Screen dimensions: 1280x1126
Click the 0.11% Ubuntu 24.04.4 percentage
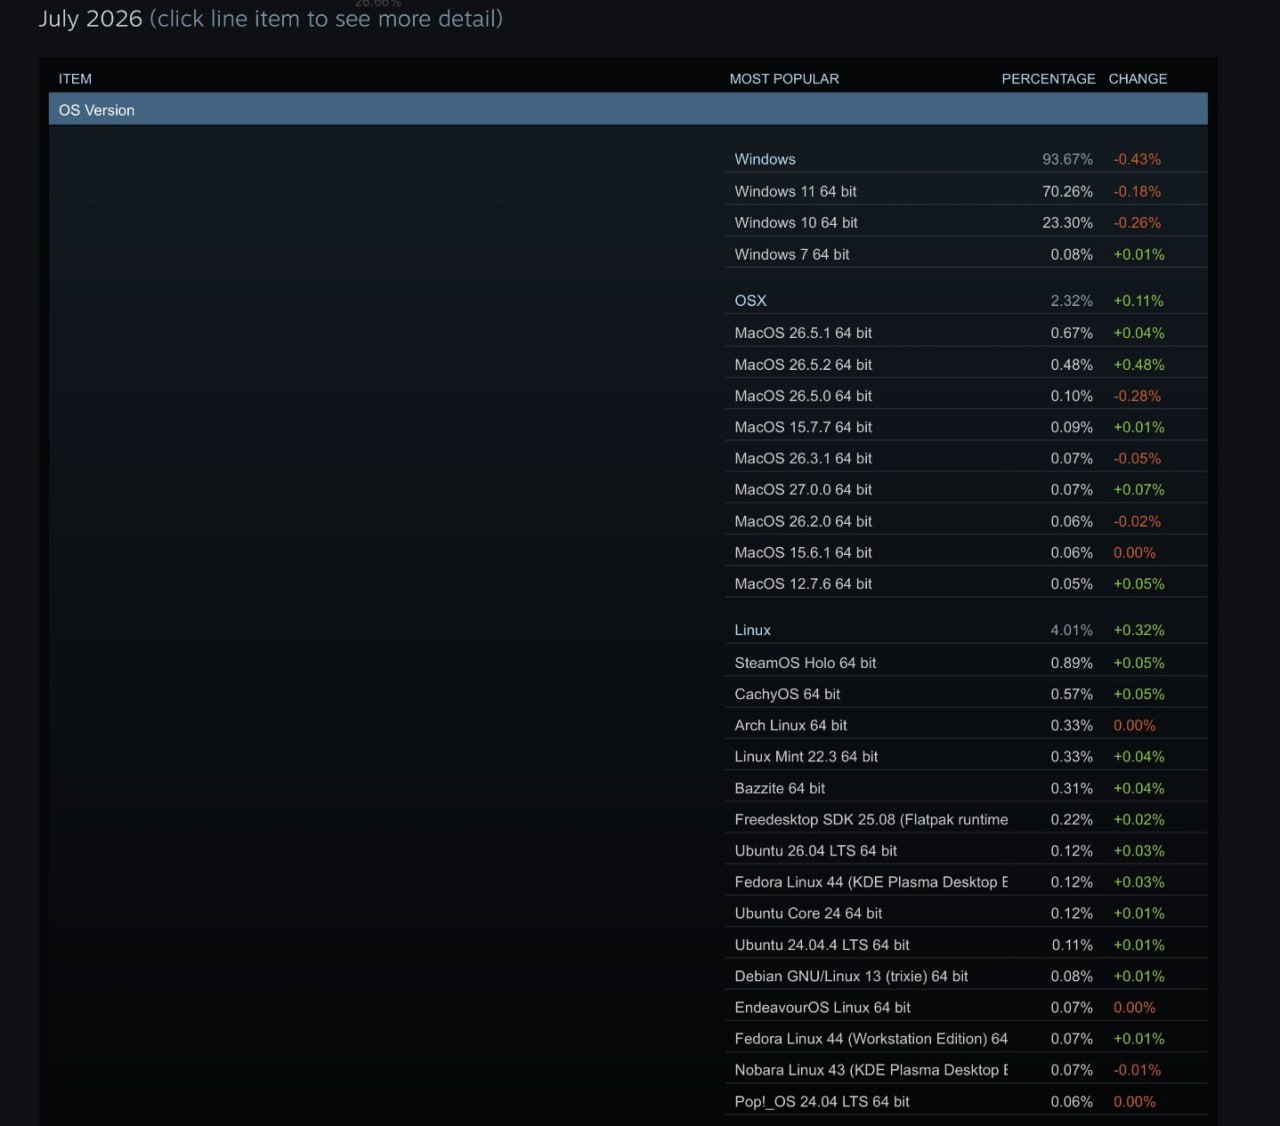1072,944
